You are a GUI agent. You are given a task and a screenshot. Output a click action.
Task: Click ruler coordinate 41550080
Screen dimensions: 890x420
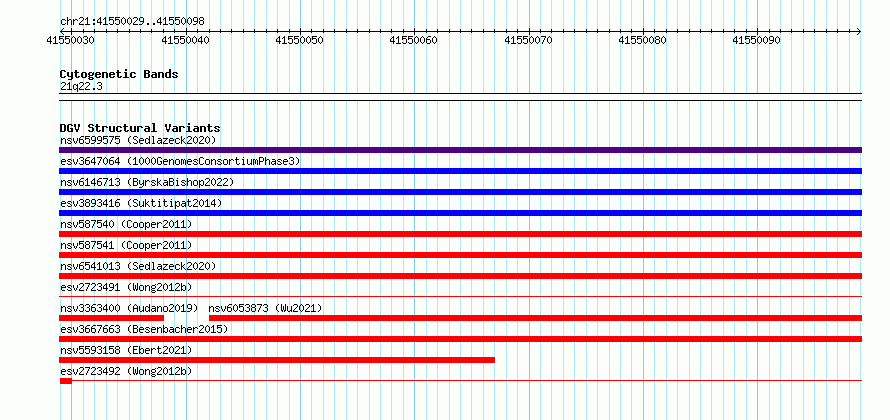tap(643, 40)
